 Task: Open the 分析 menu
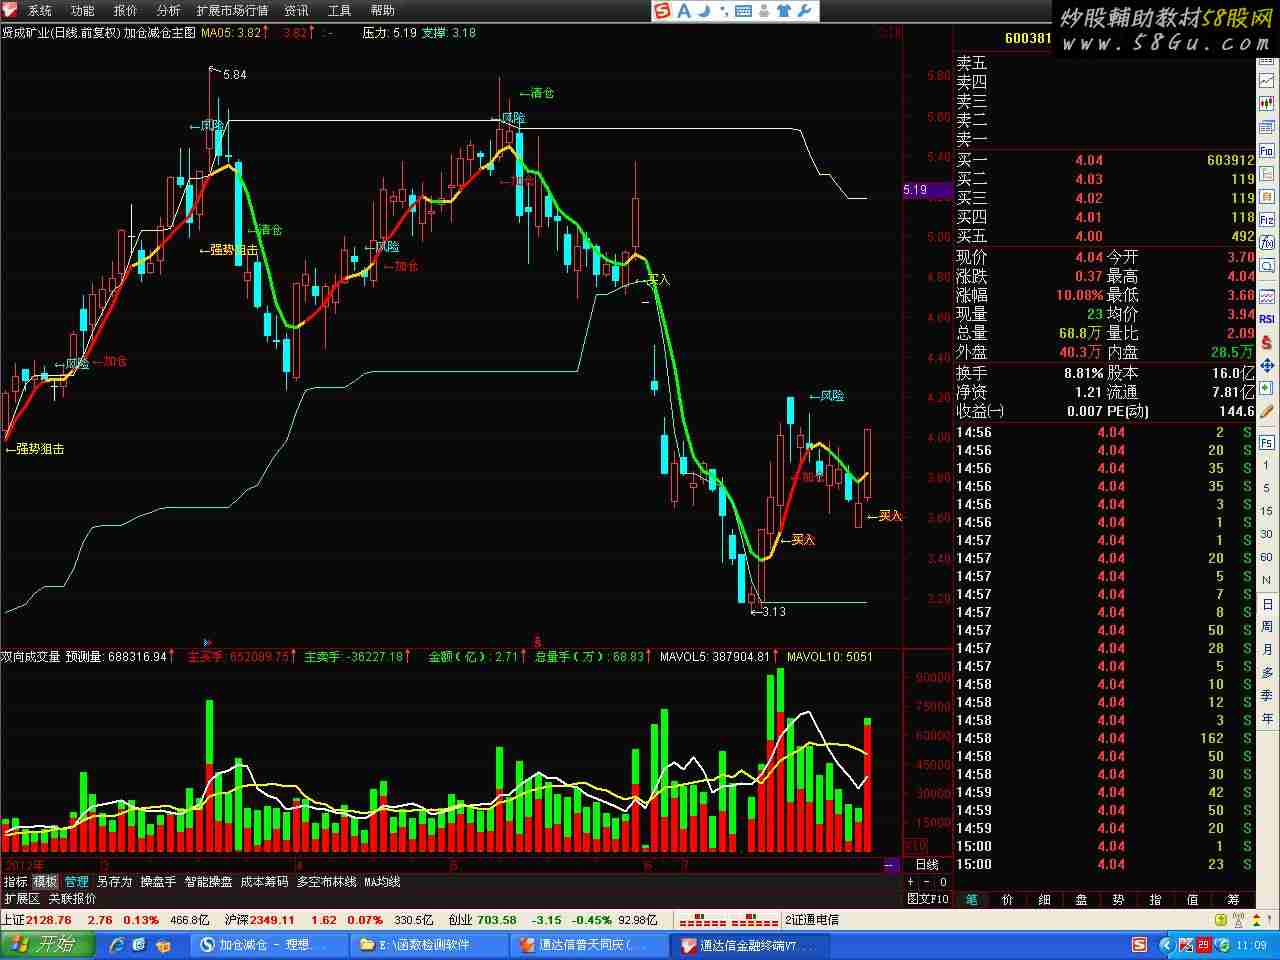click(168, 11)
